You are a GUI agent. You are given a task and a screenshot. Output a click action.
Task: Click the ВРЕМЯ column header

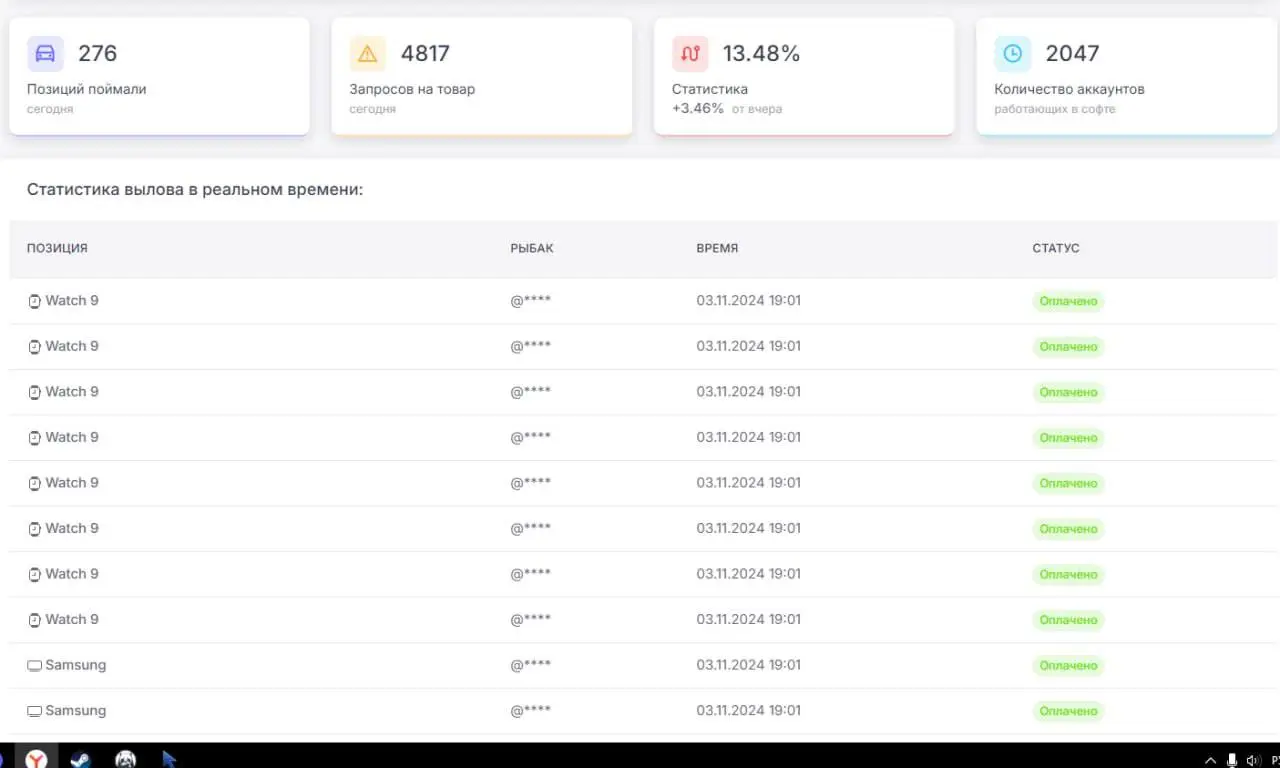(x=717, y=248)
